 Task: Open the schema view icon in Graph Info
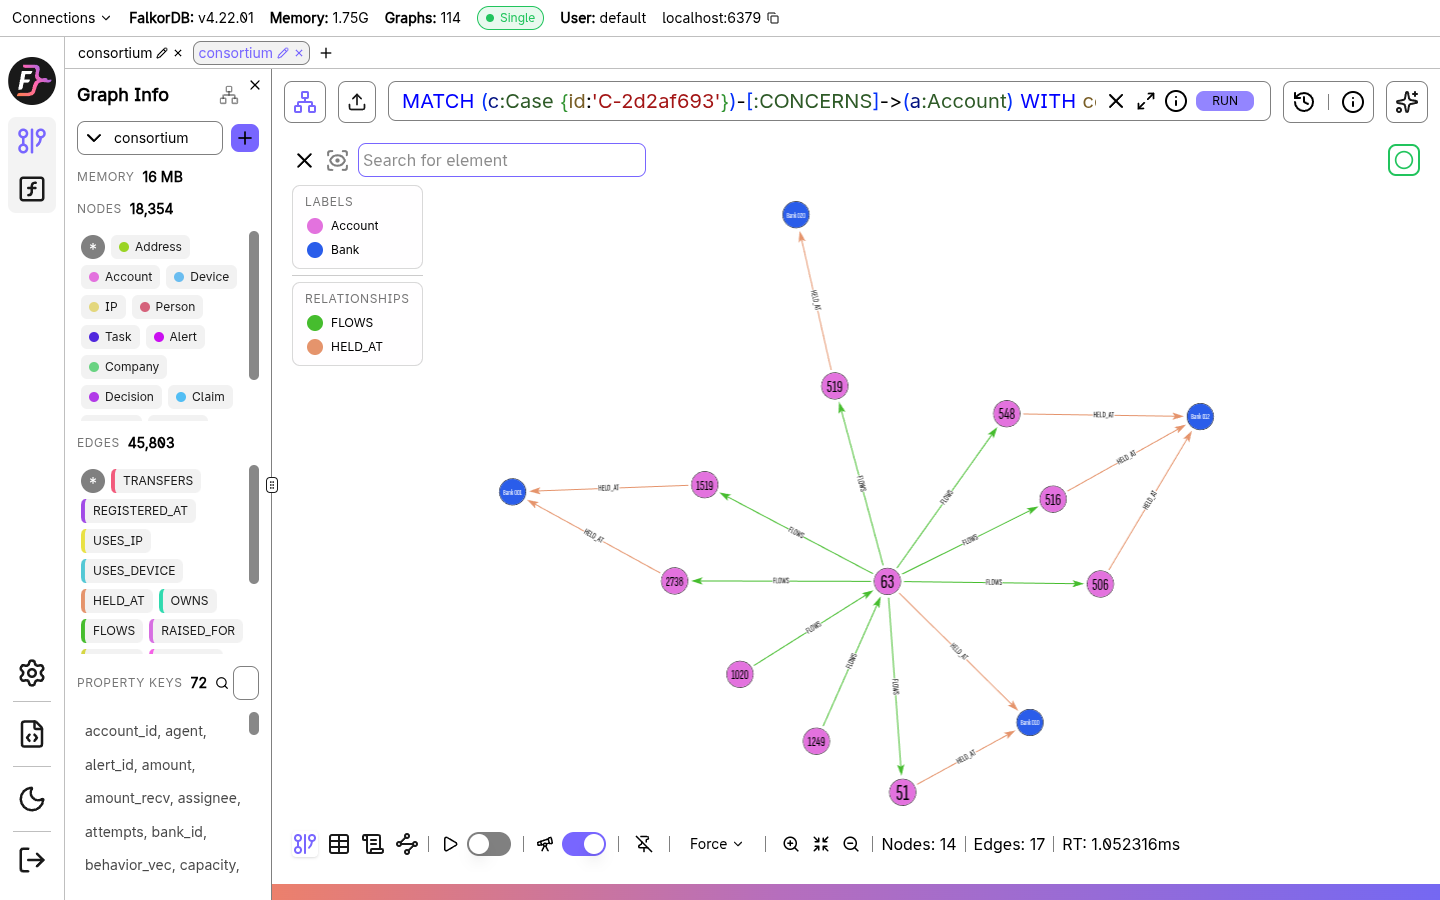click(x=229, y=95)
